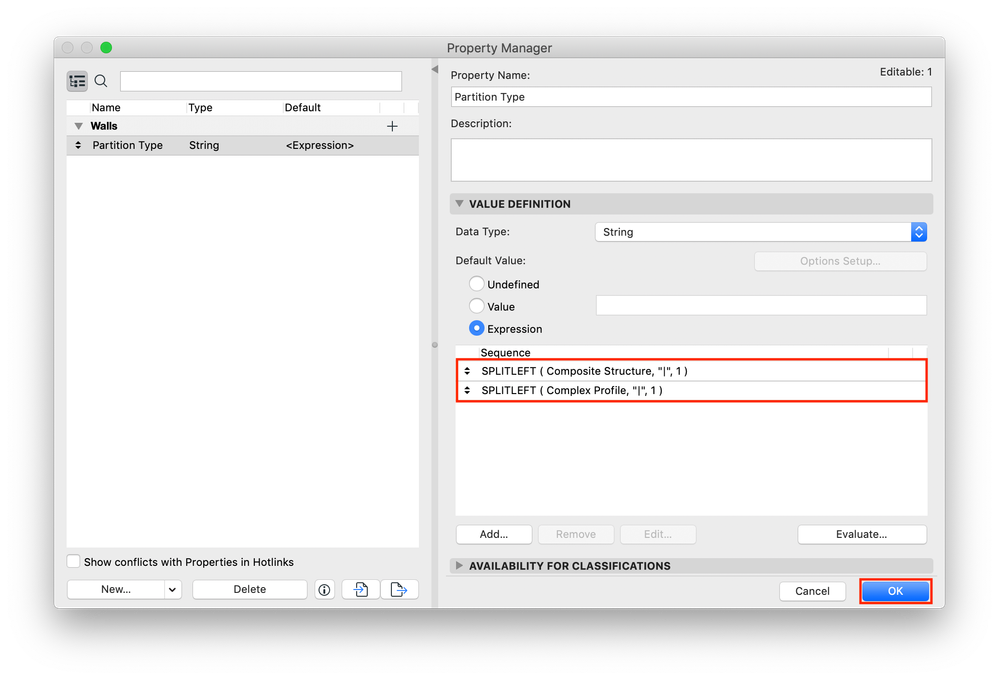Click the Sequence column header
Screen dimensions: 999x680
[x=505, y=352]
